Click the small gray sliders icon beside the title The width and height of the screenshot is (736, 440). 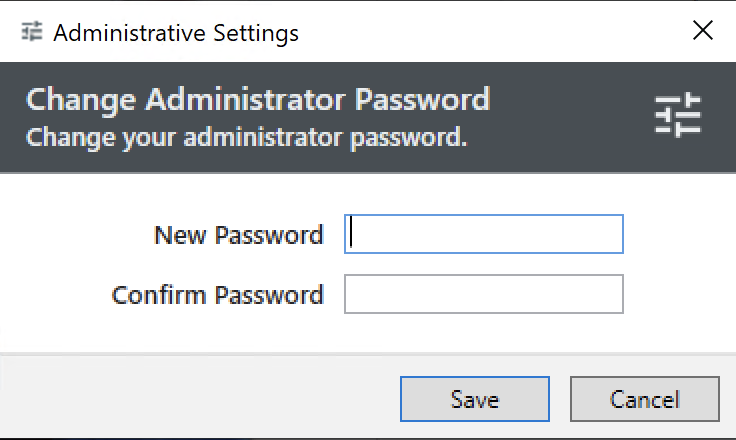tap(32, 31)
